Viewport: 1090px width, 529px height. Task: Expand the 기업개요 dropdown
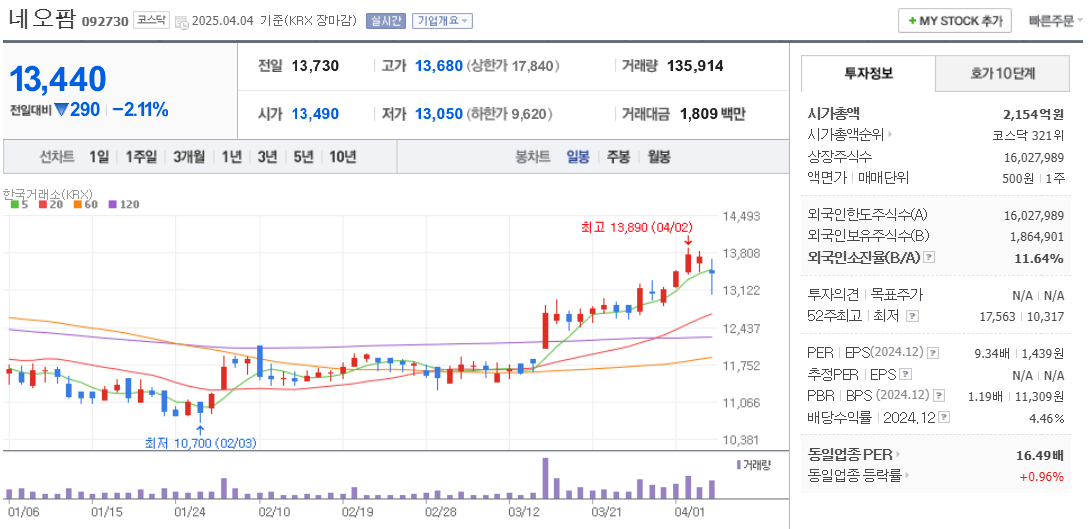click(x=442, y=21)
